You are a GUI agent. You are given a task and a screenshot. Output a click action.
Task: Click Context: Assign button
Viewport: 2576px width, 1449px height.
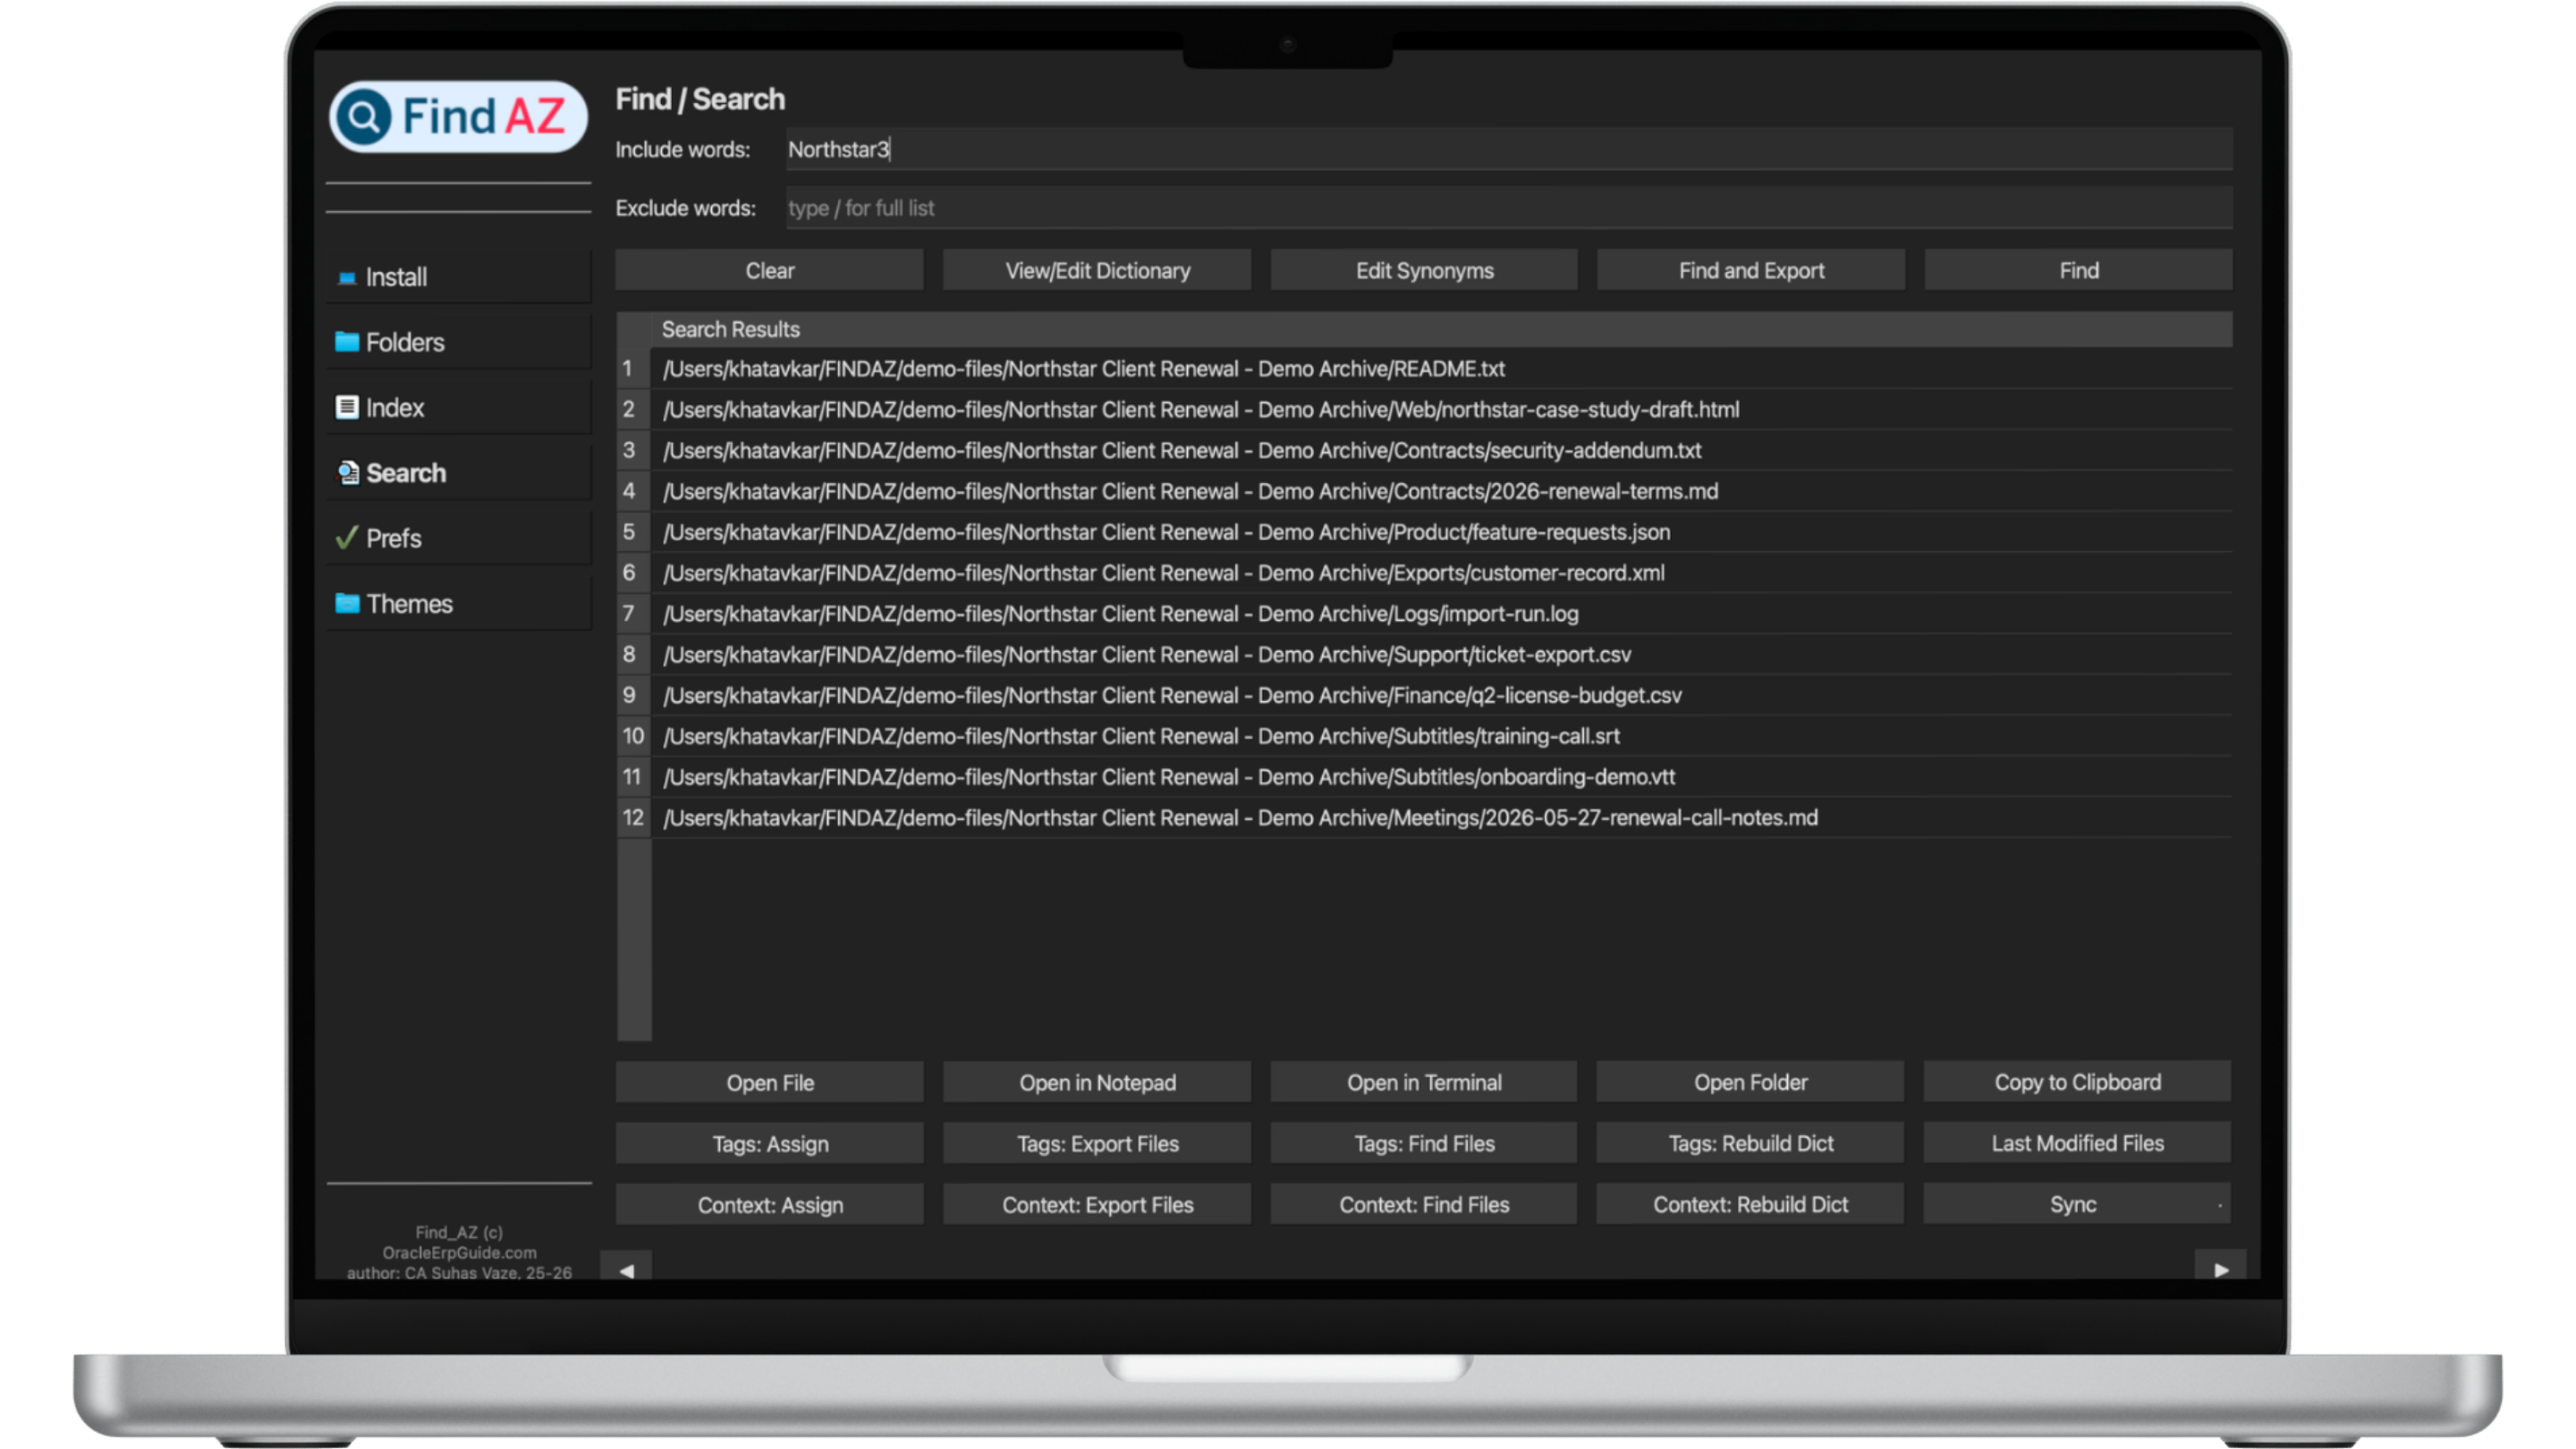769,1204
